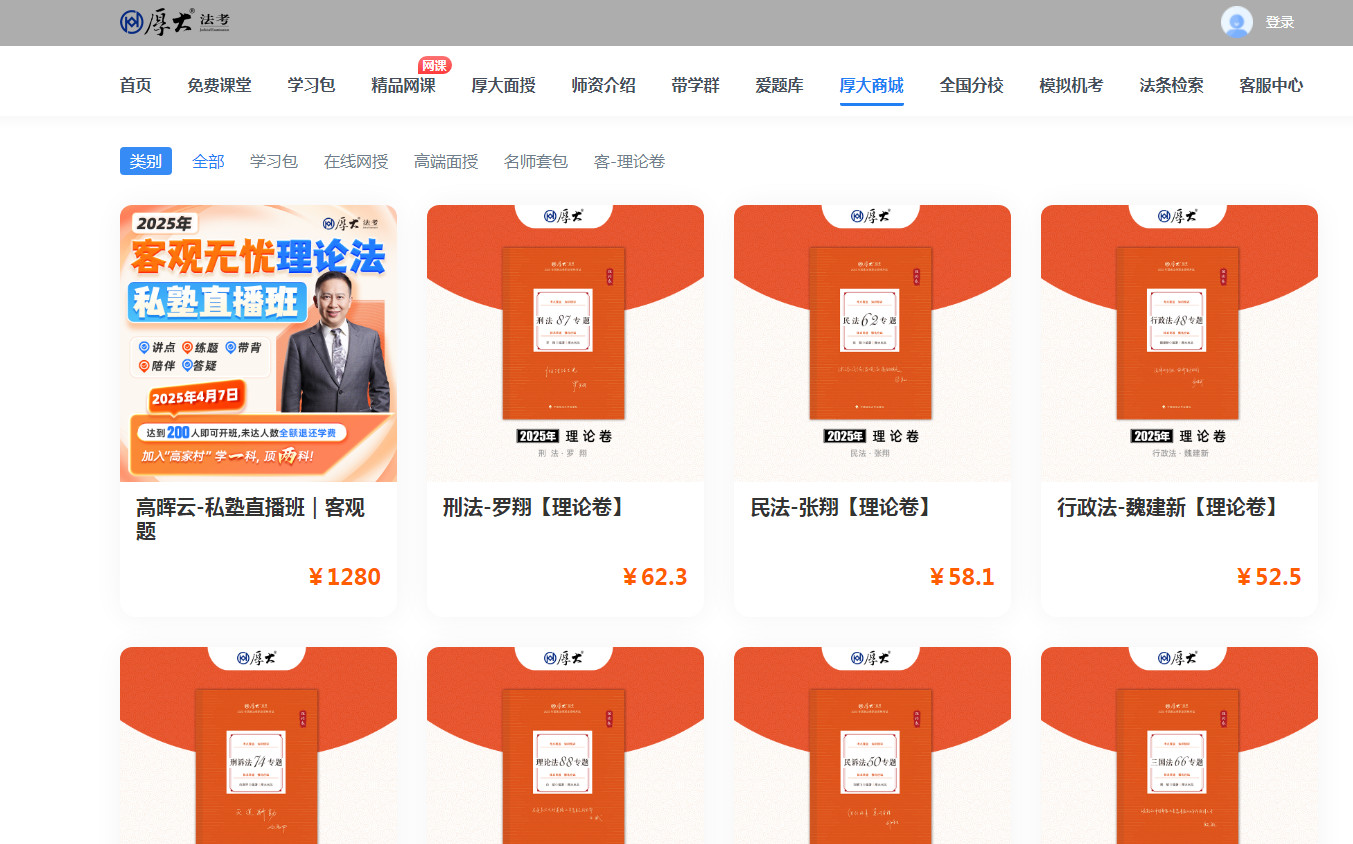Open the 民诉法 50专题 book cover

coord(871,766)
